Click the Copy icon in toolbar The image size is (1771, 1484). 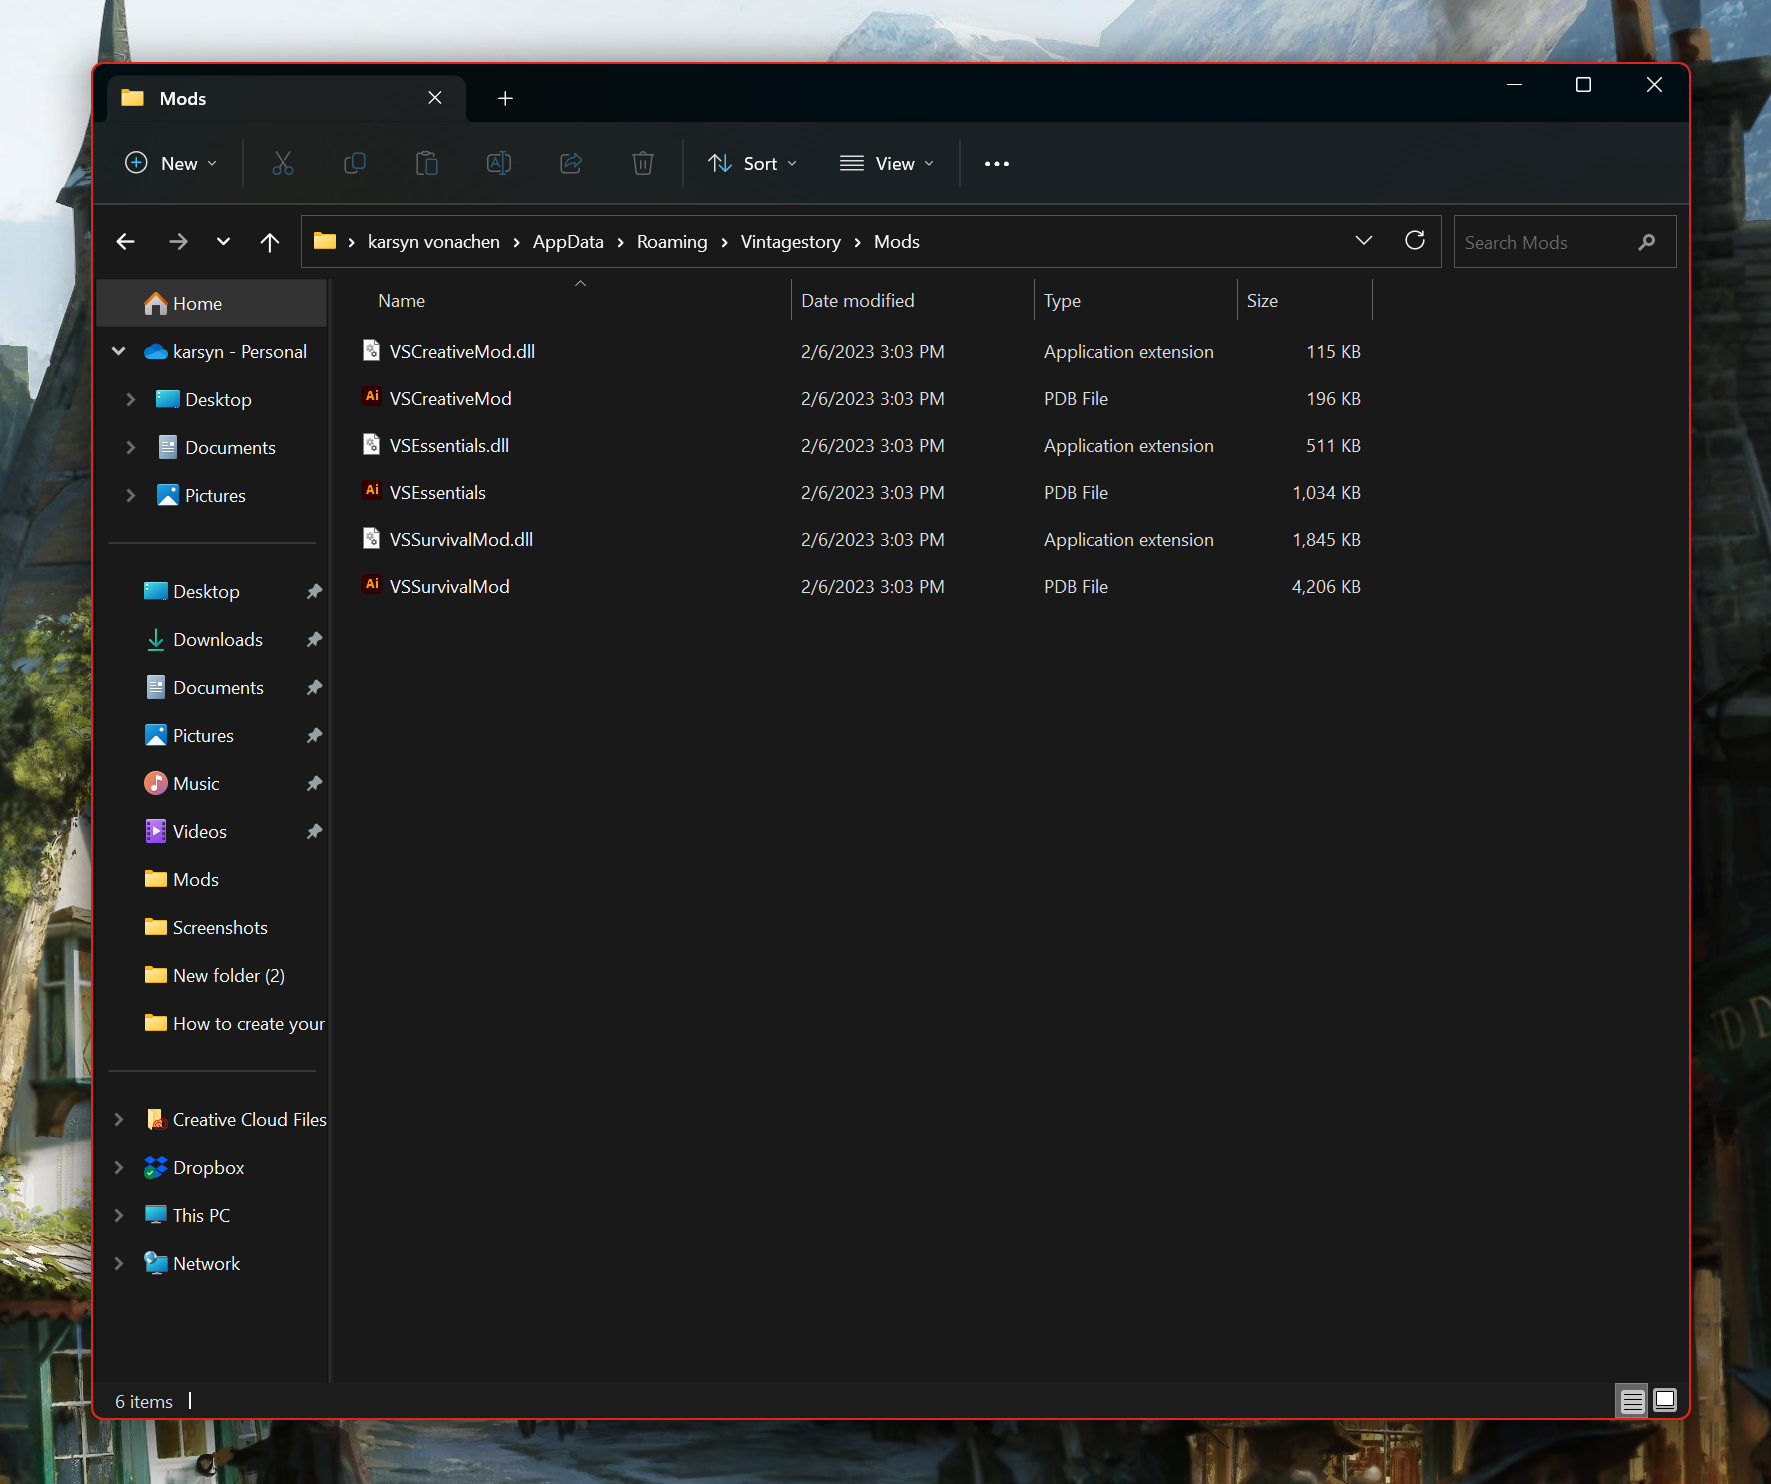[x=355, y=163]
